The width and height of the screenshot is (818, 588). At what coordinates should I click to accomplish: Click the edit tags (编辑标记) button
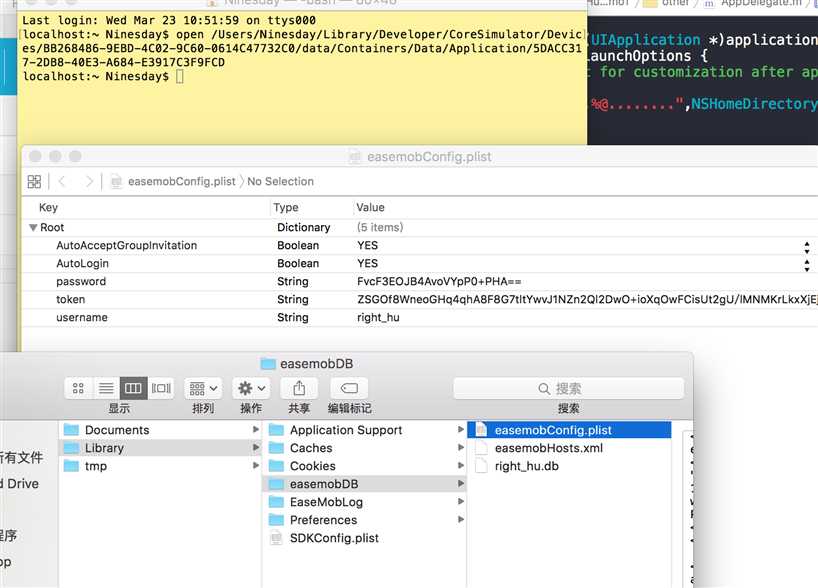(x=350, y=388)
